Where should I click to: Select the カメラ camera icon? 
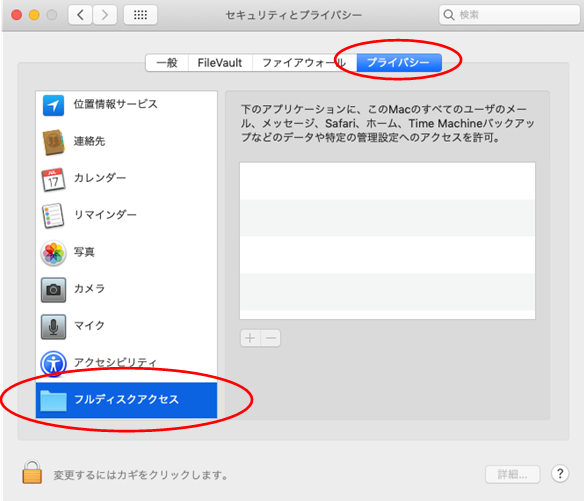[x=53, y=289]
